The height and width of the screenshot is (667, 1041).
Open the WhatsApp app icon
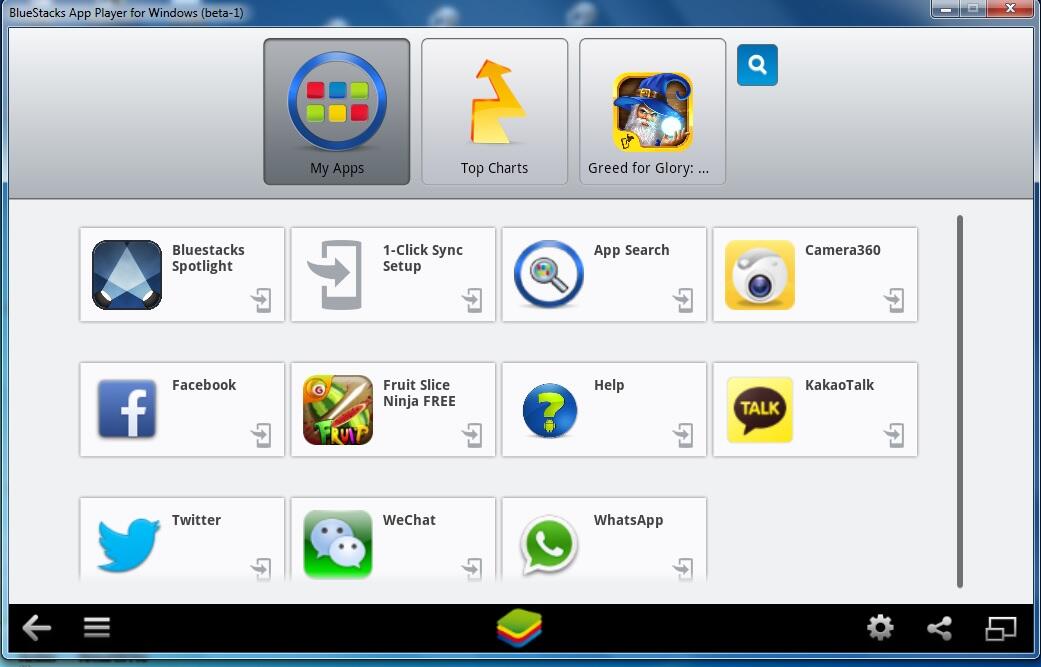(x=549, y=545)
